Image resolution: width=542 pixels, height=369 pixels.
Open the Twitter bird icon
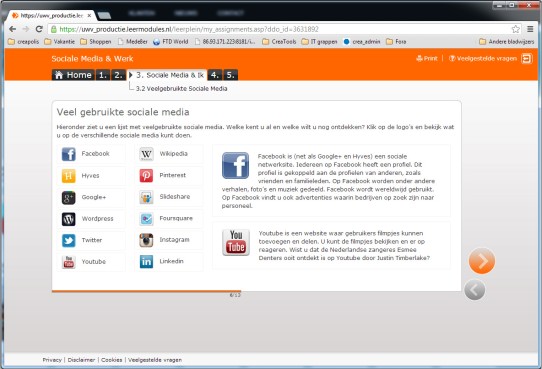(68, 240)
